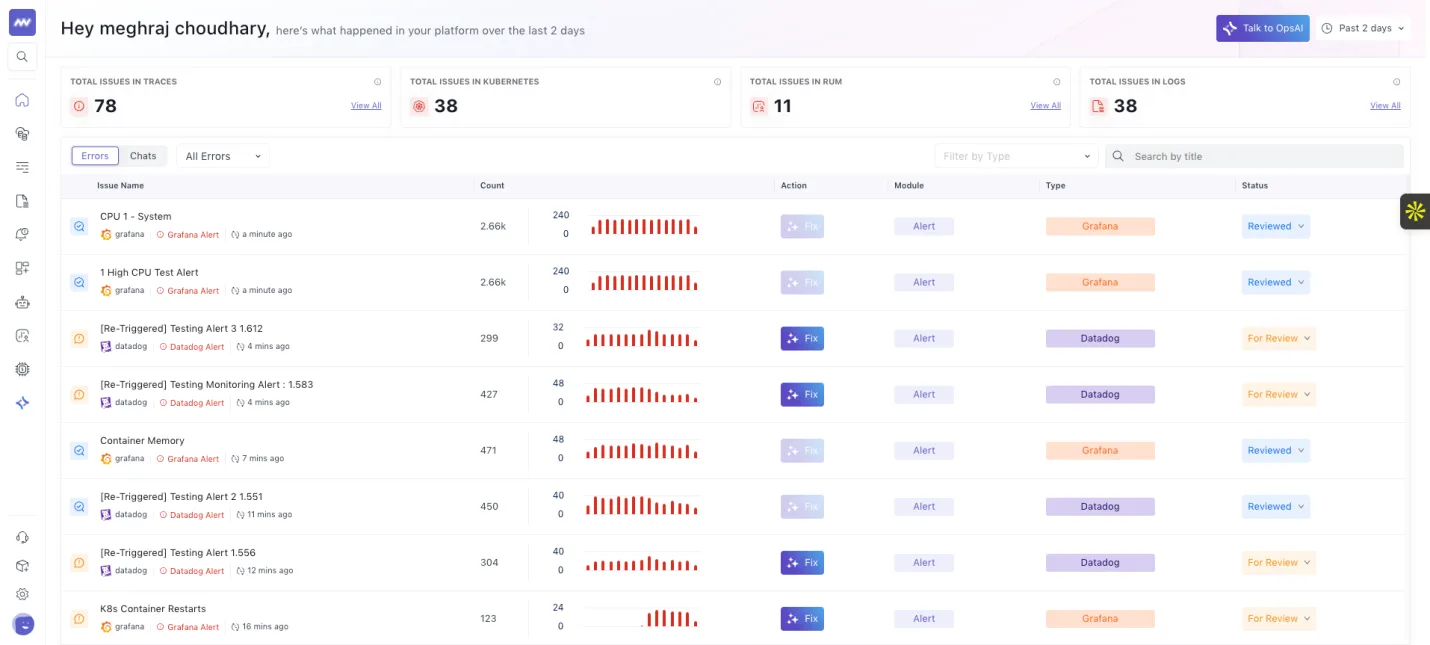Image resolution: width=1430 pixels, height=645 pixels.
Task: Click the blue review icon for Container Memory row
Action: pos(79,451)
